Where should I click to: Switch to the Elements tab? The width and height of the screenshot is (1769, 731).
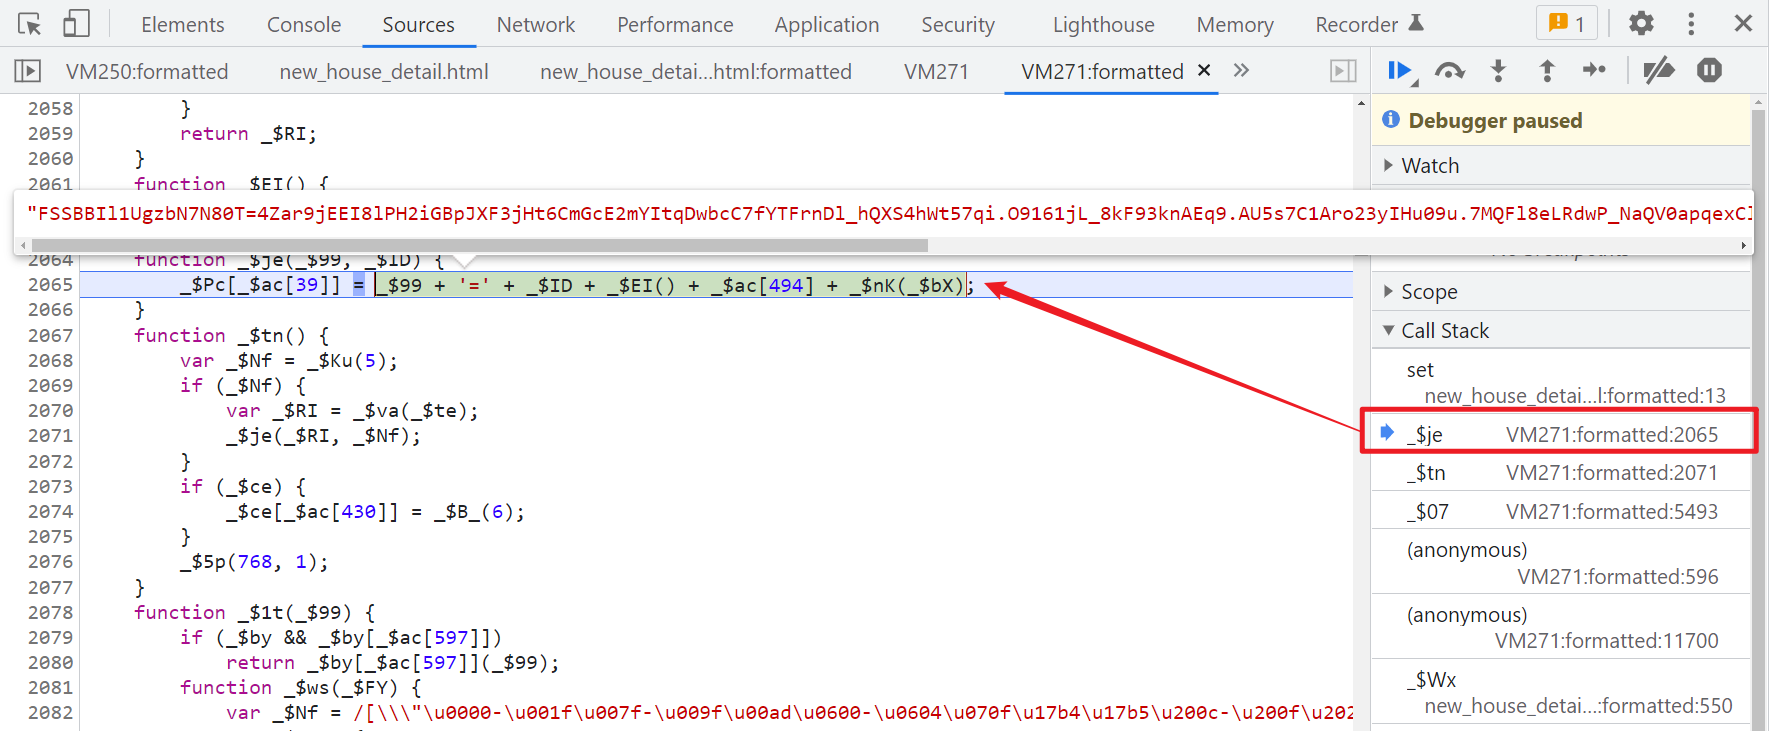click(183, 24)
